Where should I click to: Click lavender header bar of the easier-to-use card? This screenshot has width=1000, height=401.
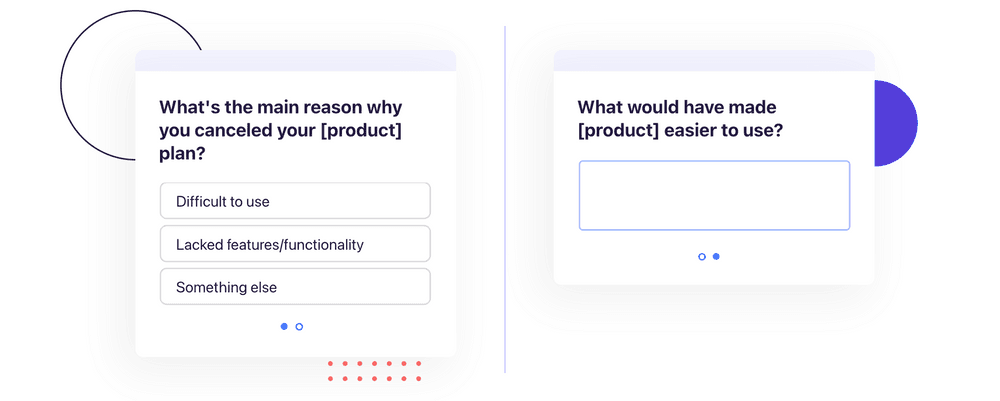point(714,61)
